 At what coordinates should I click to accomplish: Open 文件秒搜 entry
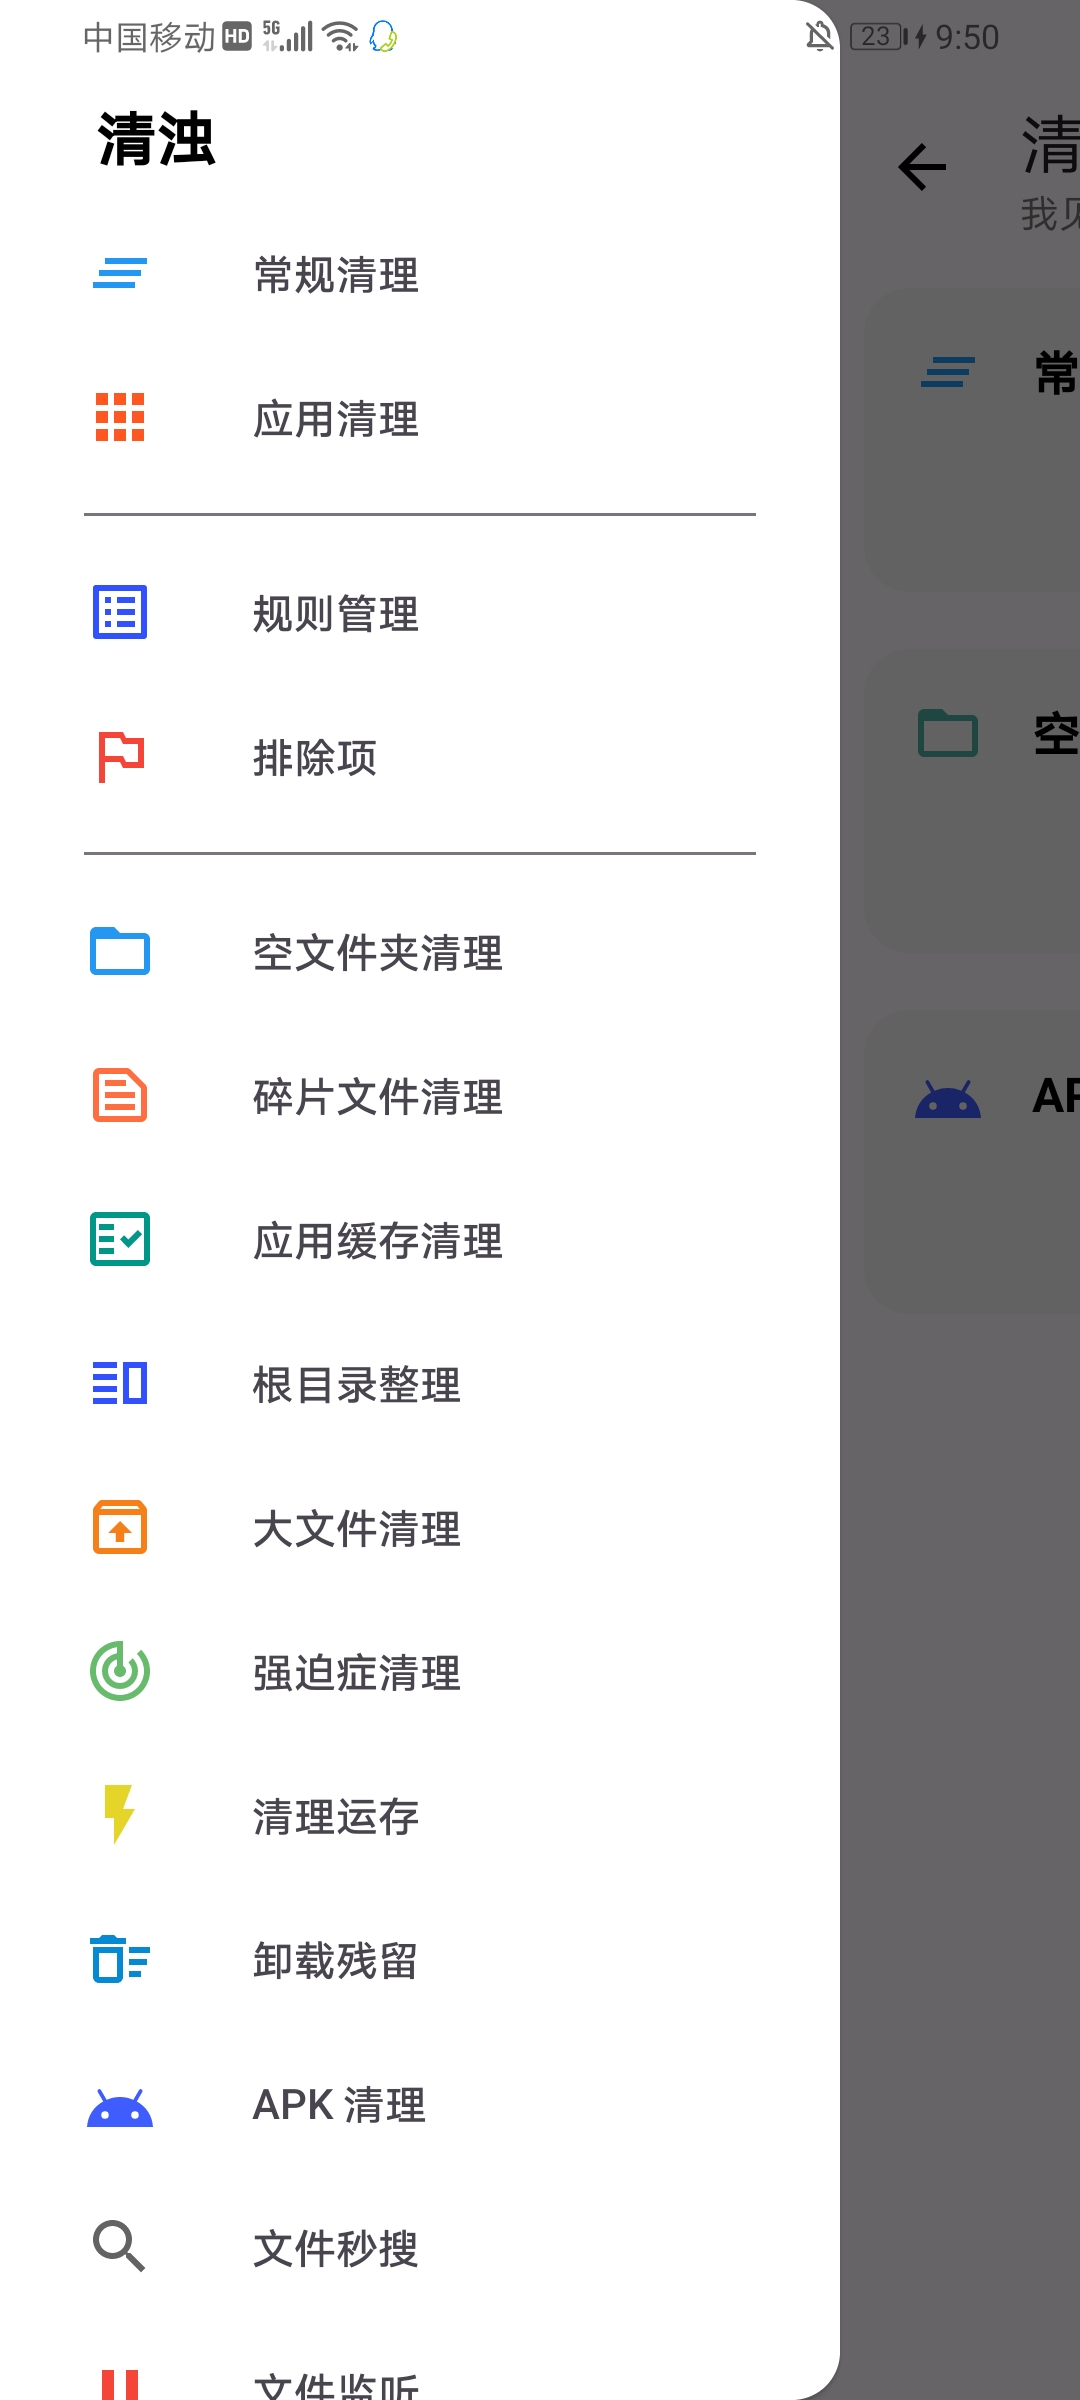point(420,2248)
